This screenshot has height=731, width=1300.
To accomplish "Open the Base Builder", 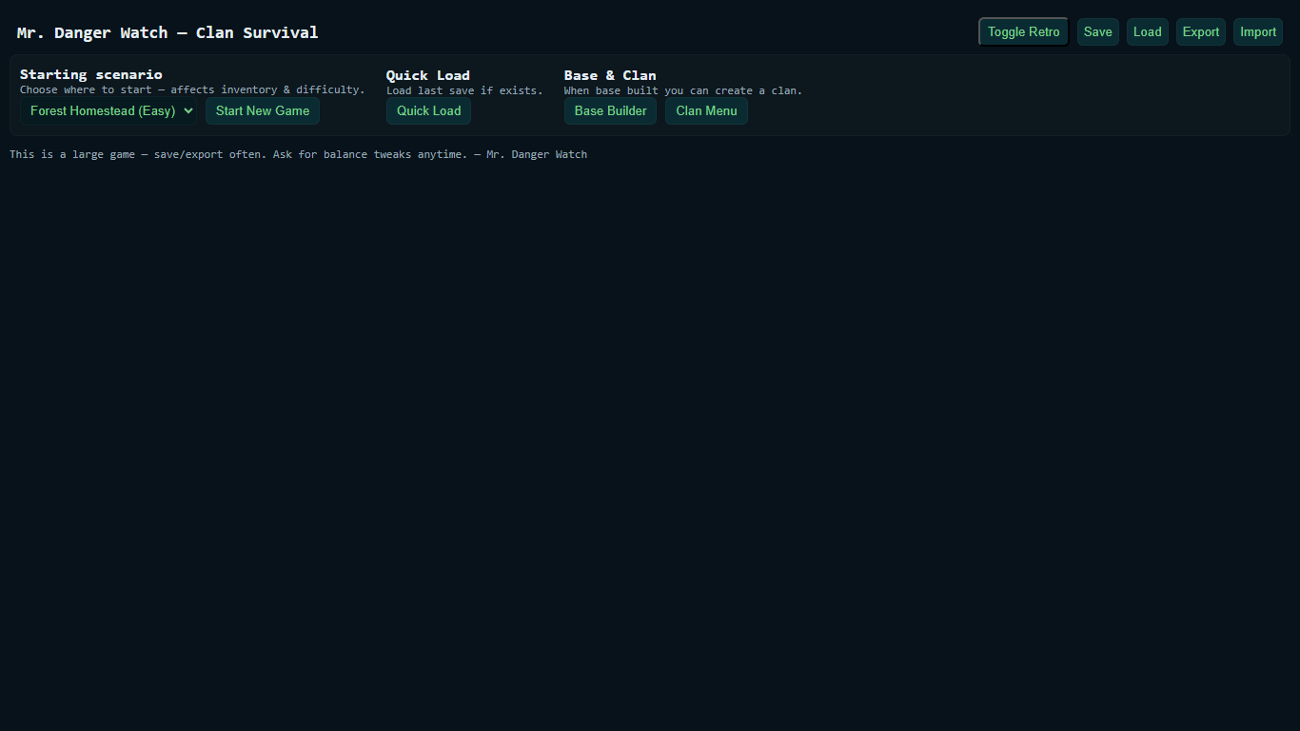I will point(610,110).
